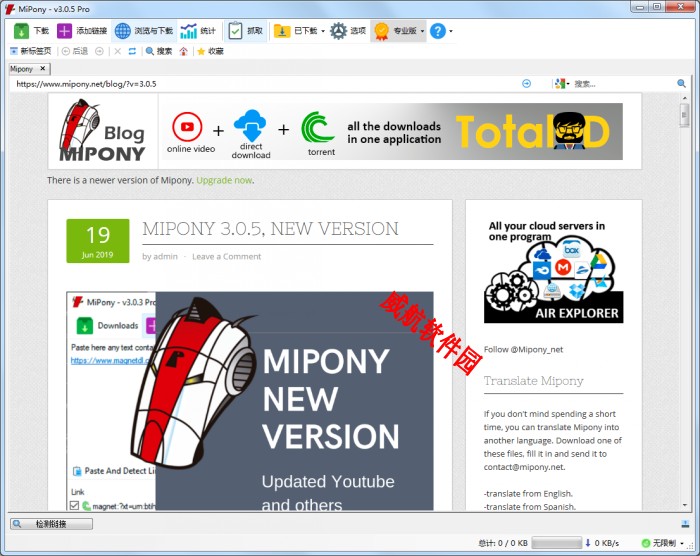Go back with the 后退 button
This screenshot has height=556, width=700.
click(x=75, y=51)
